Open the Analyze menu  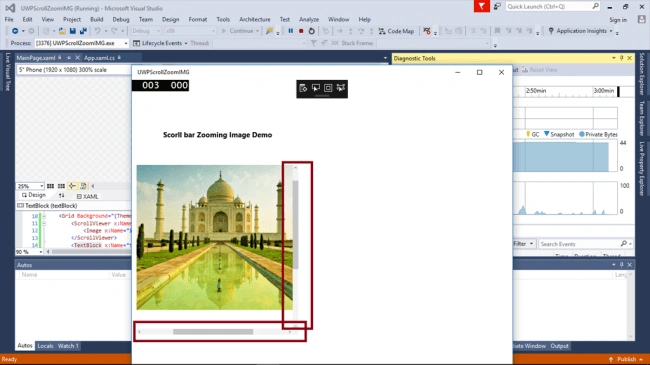(309, 19)
